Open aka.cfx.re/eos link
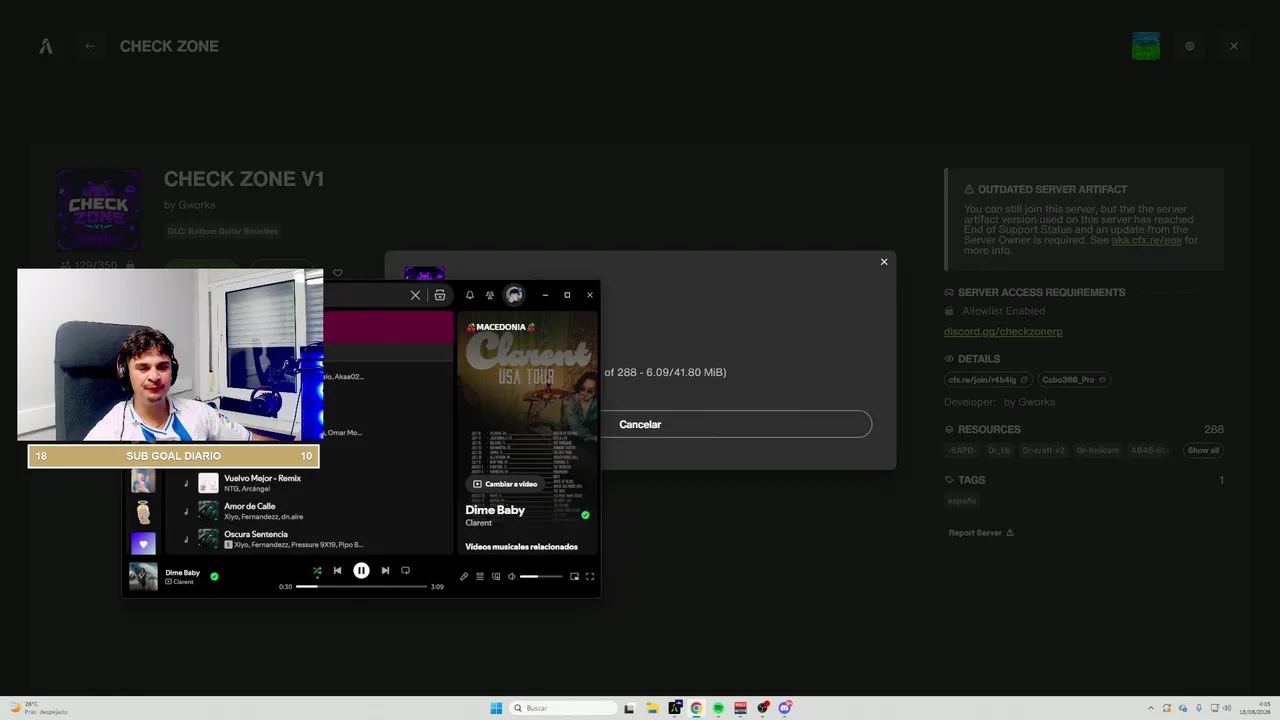This screenshot has height=720, width=1280. (x=1146, y=240)
